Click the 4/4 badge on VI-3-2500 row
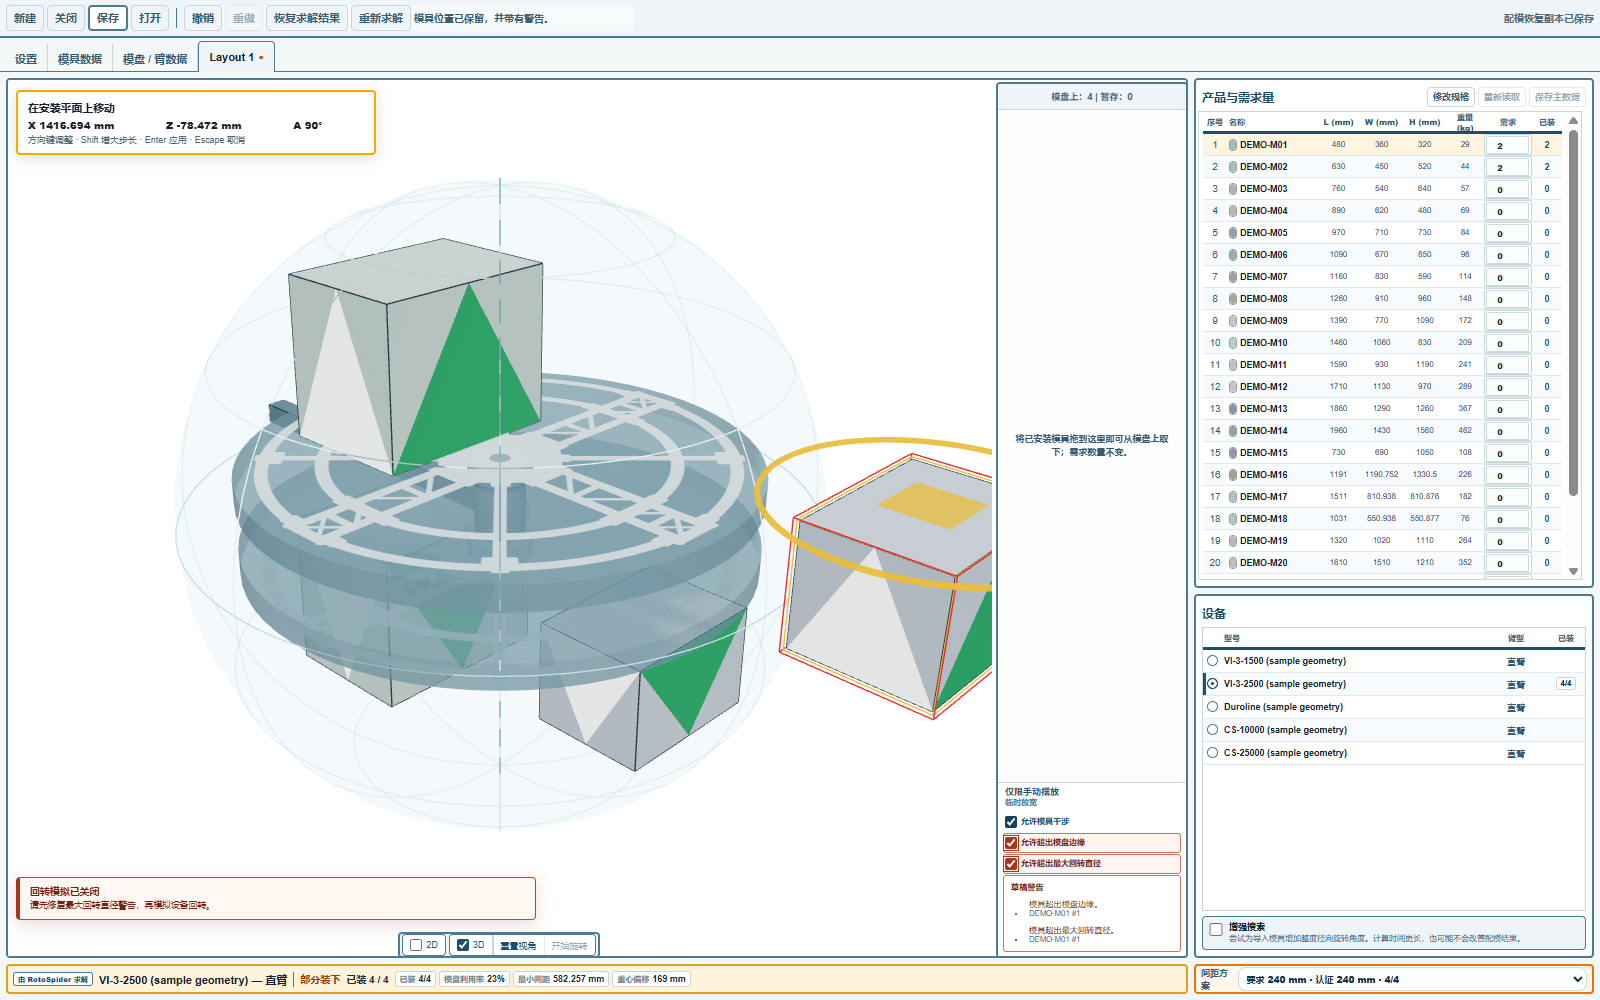 pos(1566,684)
